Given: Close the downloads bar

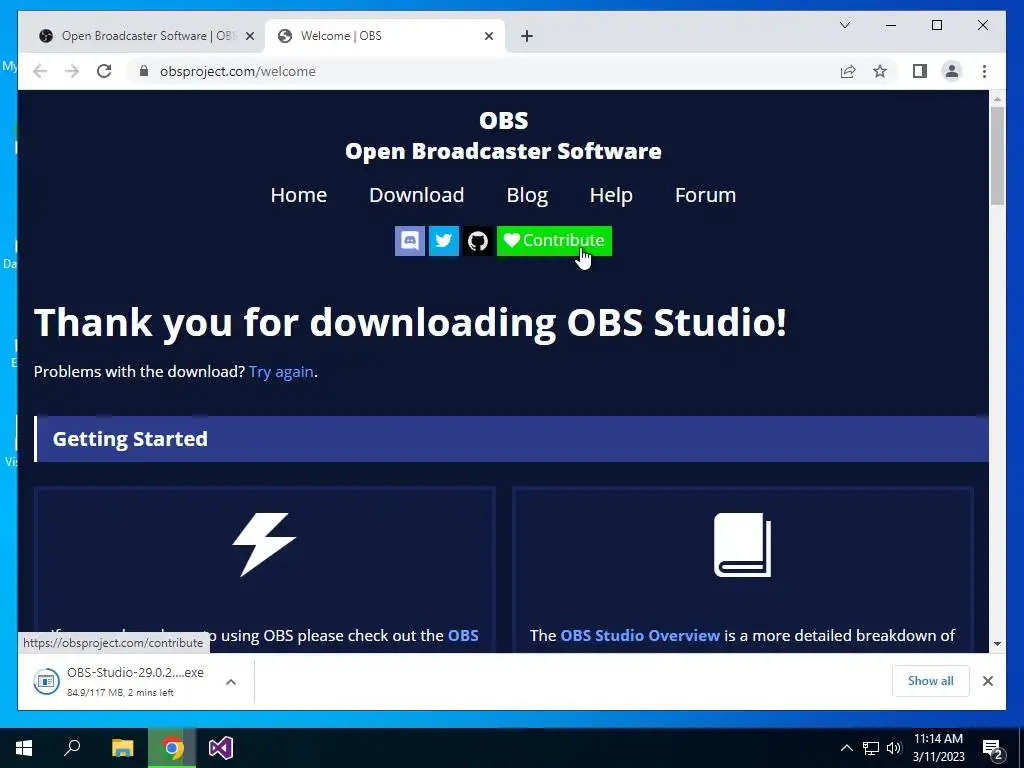Looking at the screenshot, I should pos(988,681).
